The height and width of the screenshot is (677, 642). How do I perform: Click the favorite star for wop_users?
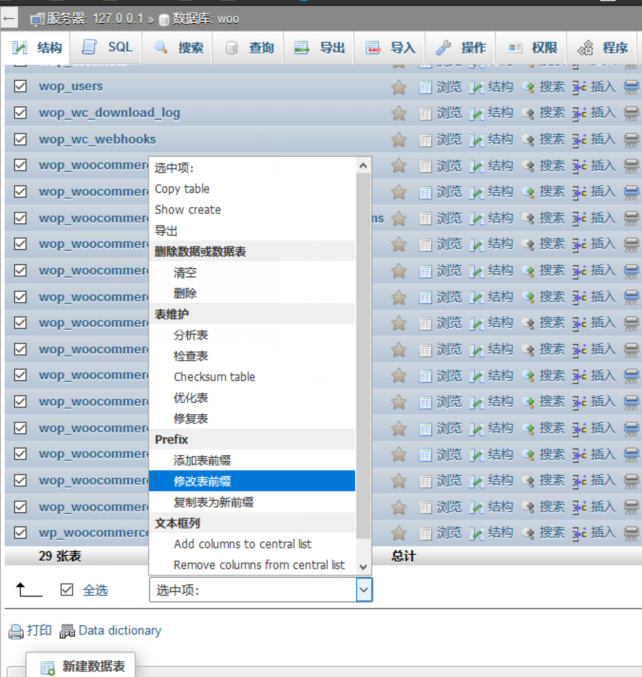pos(398,87)
